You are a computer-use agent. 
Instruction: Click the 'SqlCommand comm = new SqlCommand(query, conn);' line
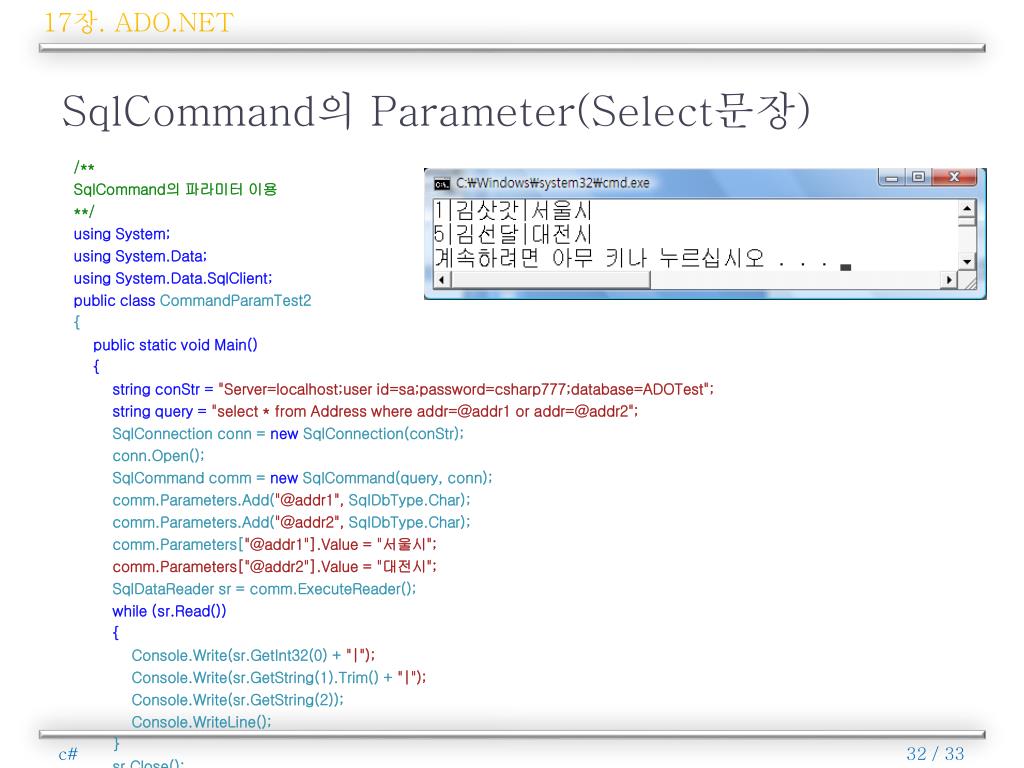coord(302,478)
